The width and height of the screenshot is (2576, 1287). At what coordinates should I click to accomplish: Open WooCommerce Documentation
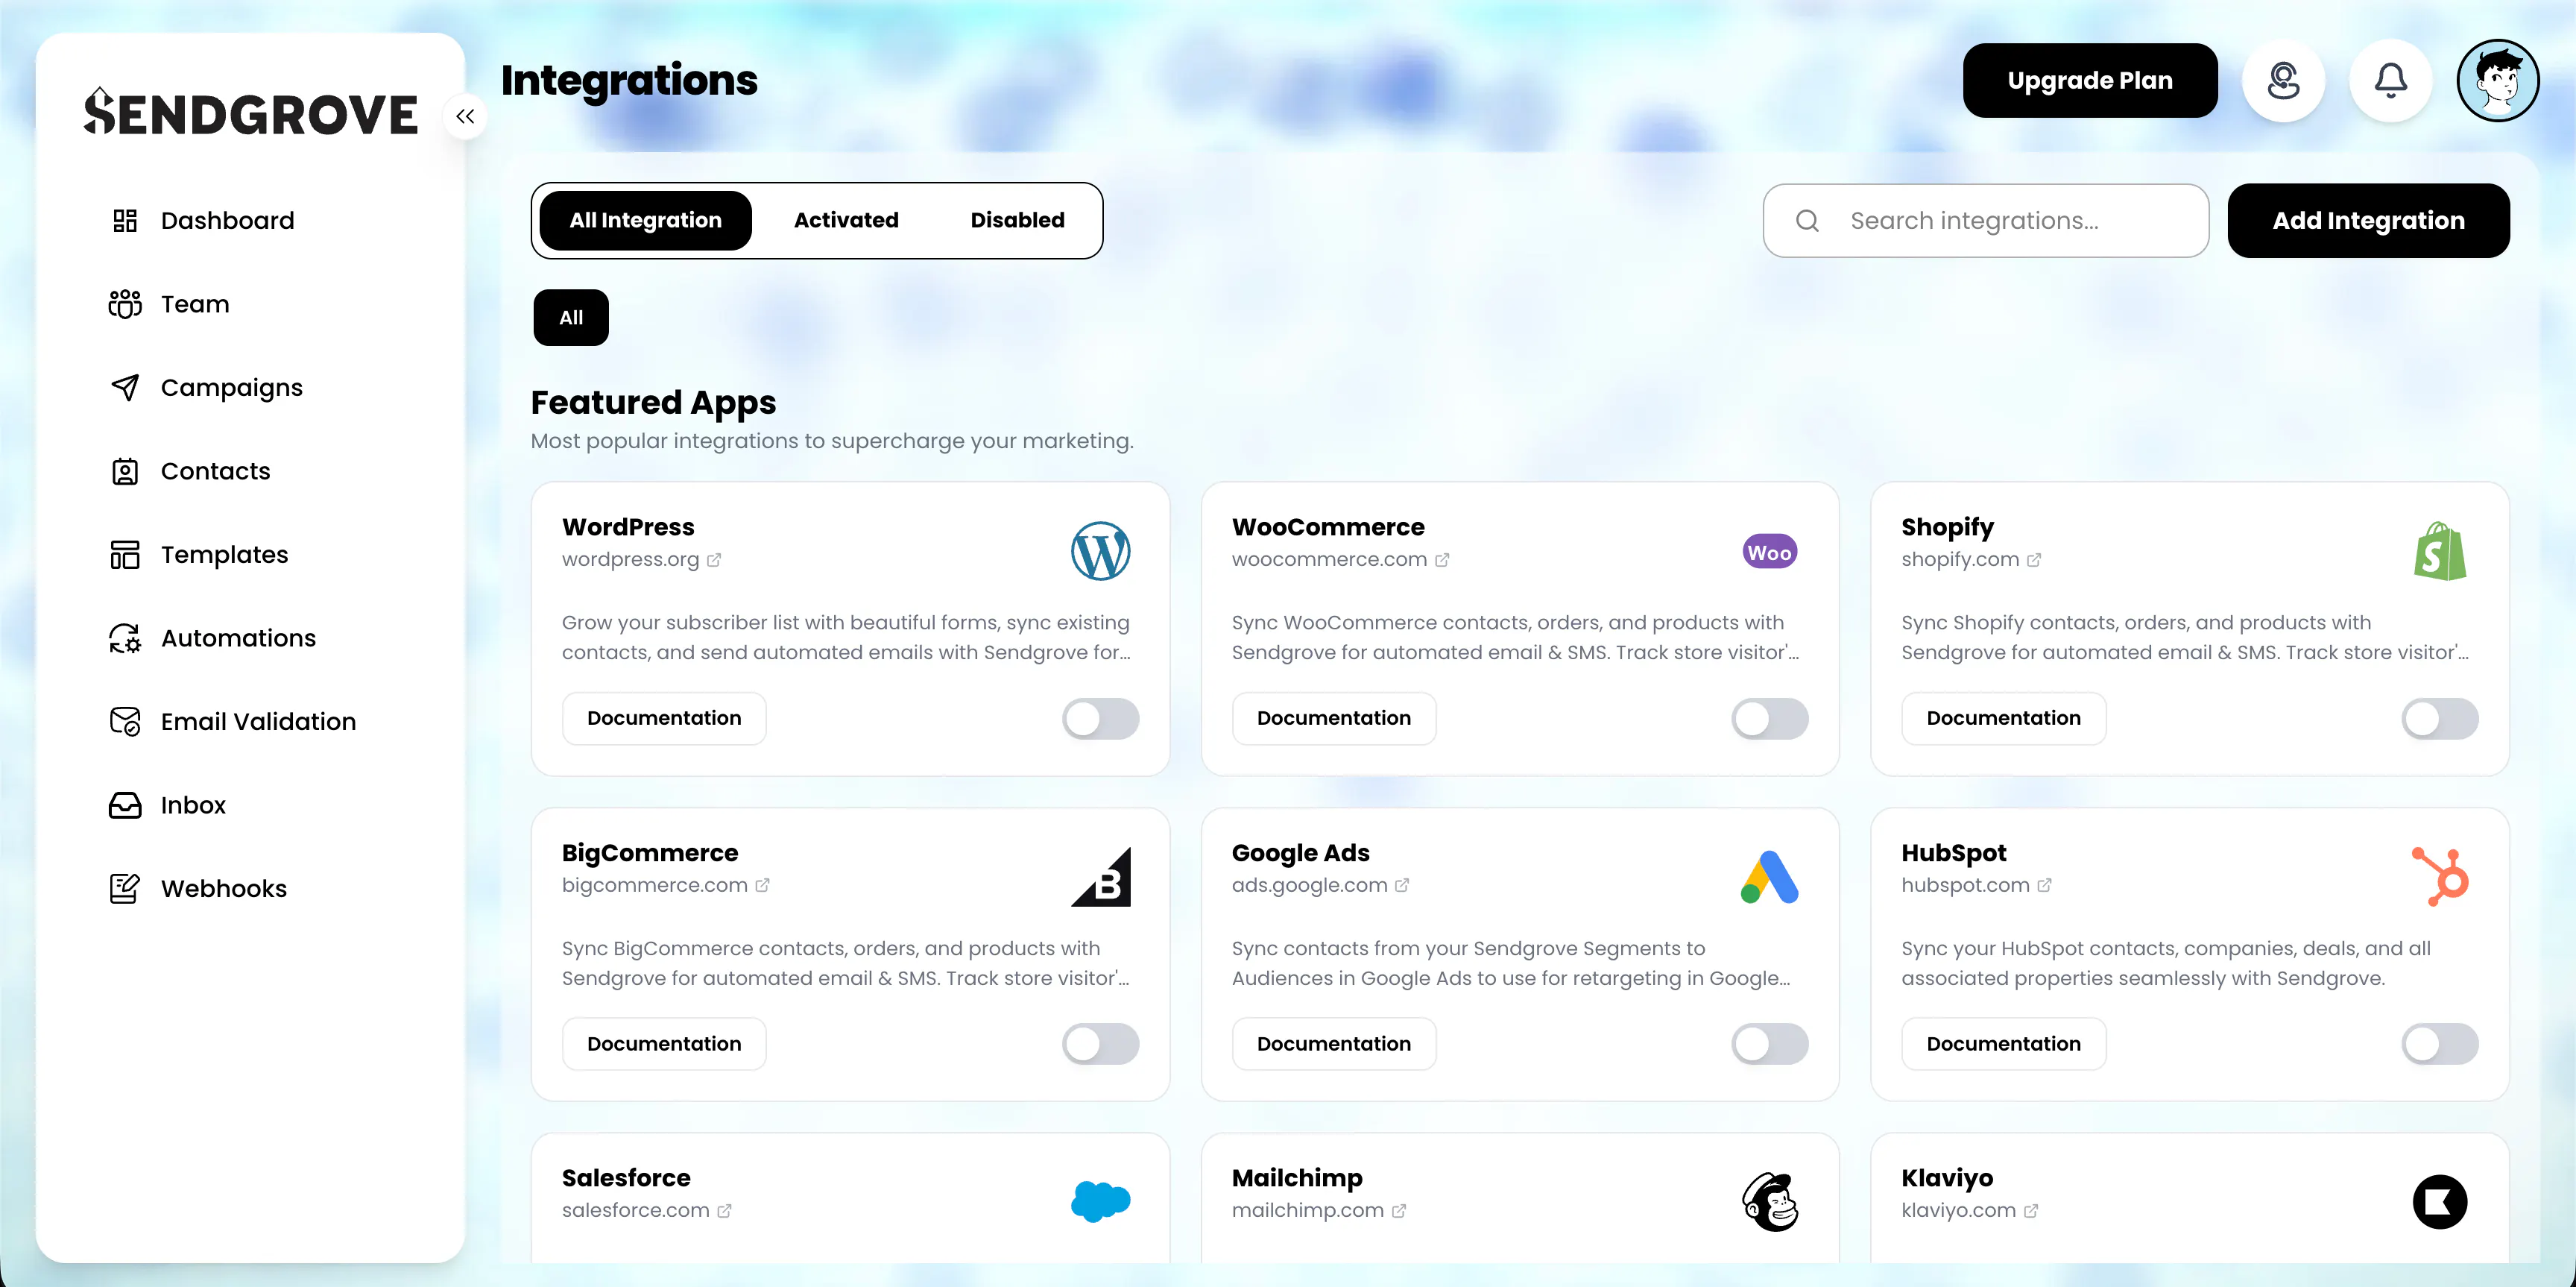(x=1334, y=718)
